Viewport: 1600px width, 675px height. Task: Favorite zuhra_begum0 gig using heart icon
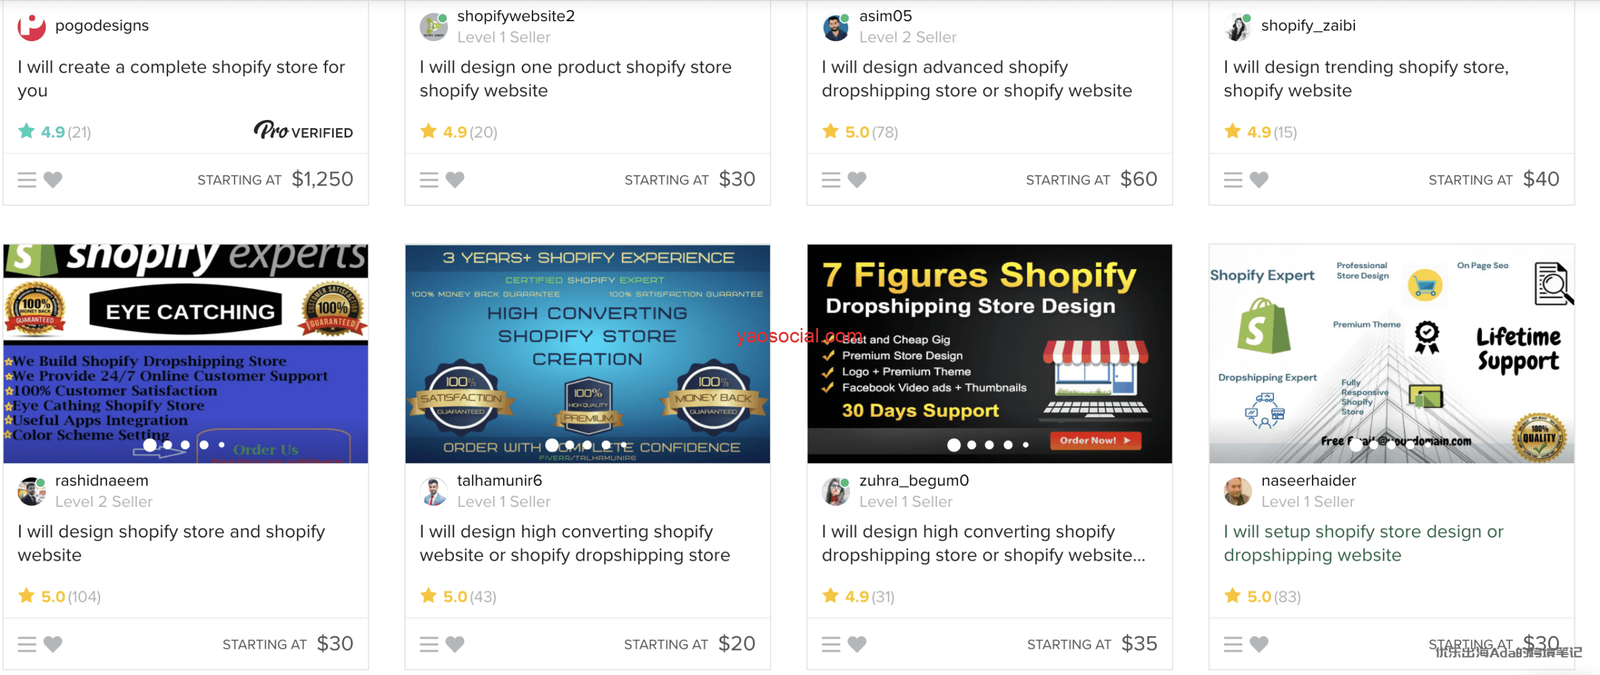coord(857,644)
